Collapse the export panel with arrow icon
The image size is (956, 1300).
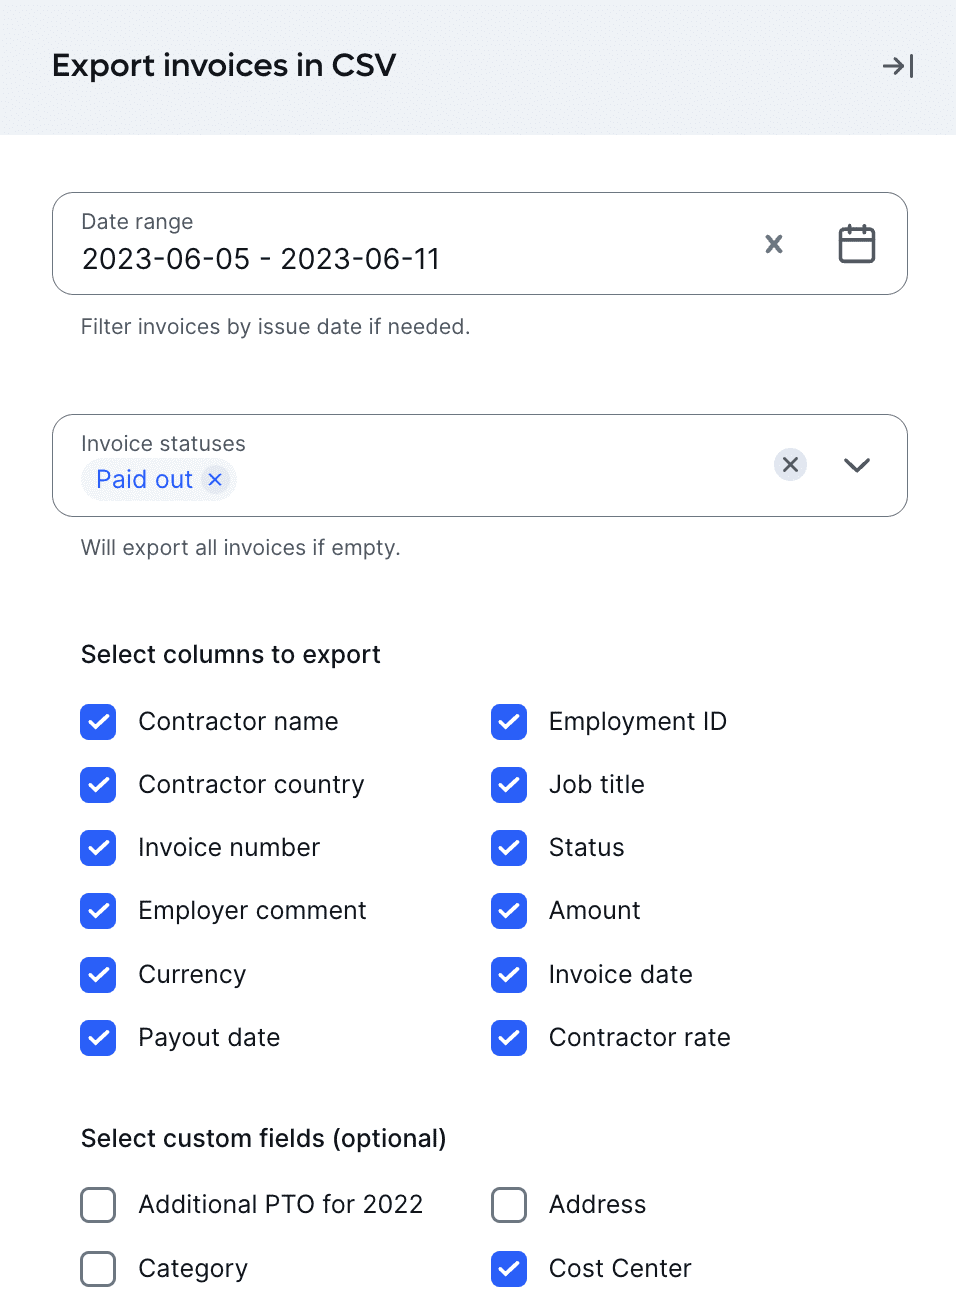(x=897, y=66)
